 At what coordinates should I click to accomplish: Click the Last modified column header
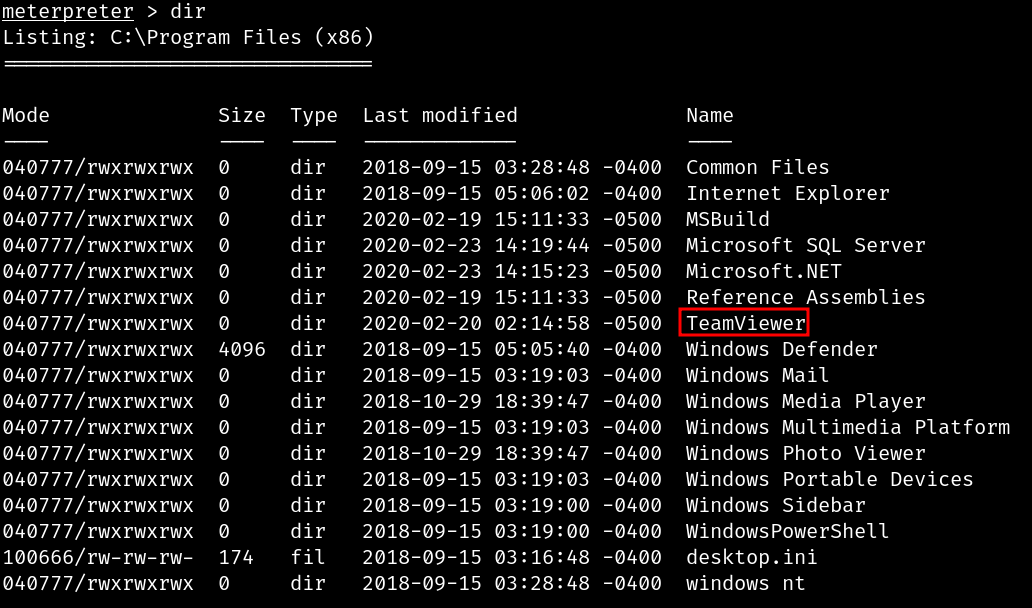pyautogui.click(x=440, y=115)
